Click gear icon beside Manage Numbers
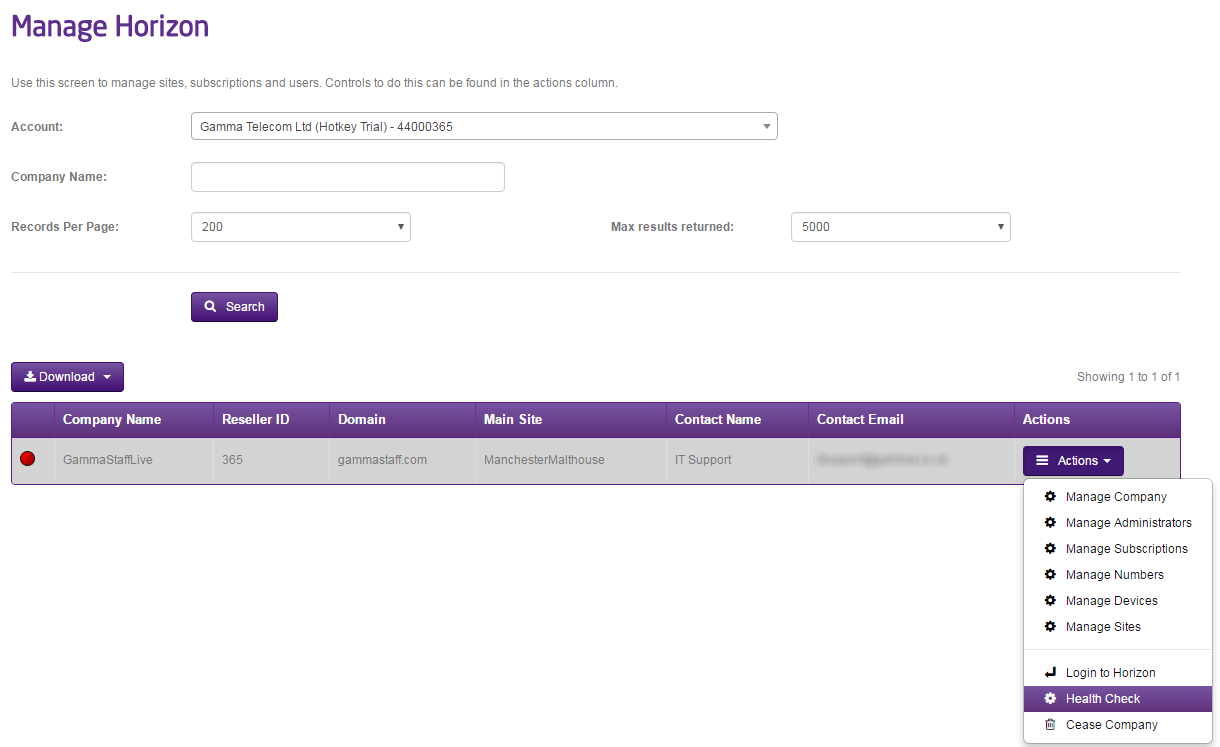 [1050, 574]
